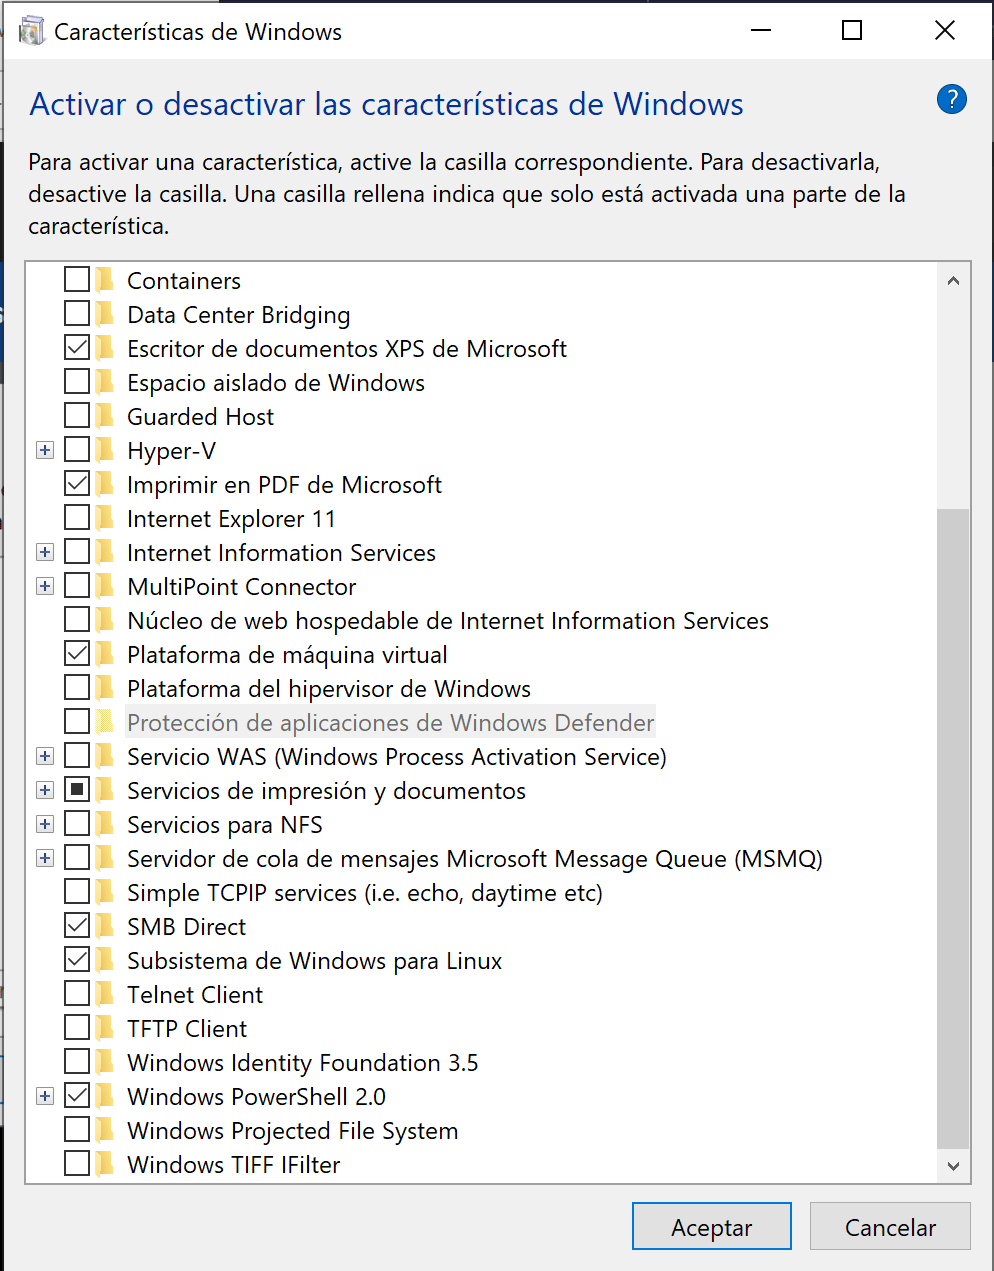Viewport: 994px width, 1271px height.
Task: Expand Servicio WAS tree node
Action: coord(45,756)
